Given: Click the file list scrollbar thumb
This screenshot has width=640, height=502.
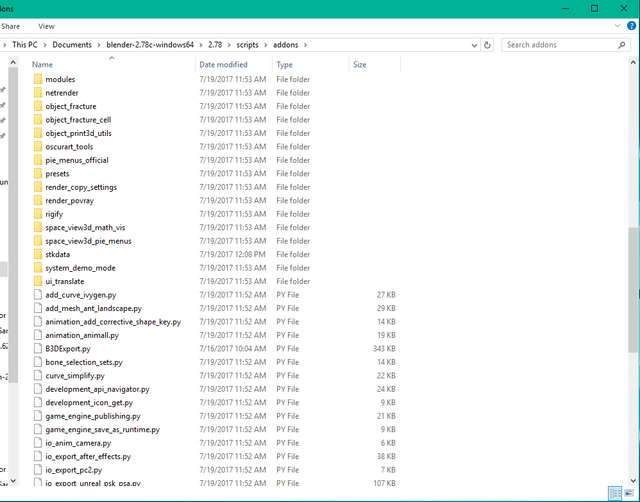Looking at the screenshot, I should (633, 289).
